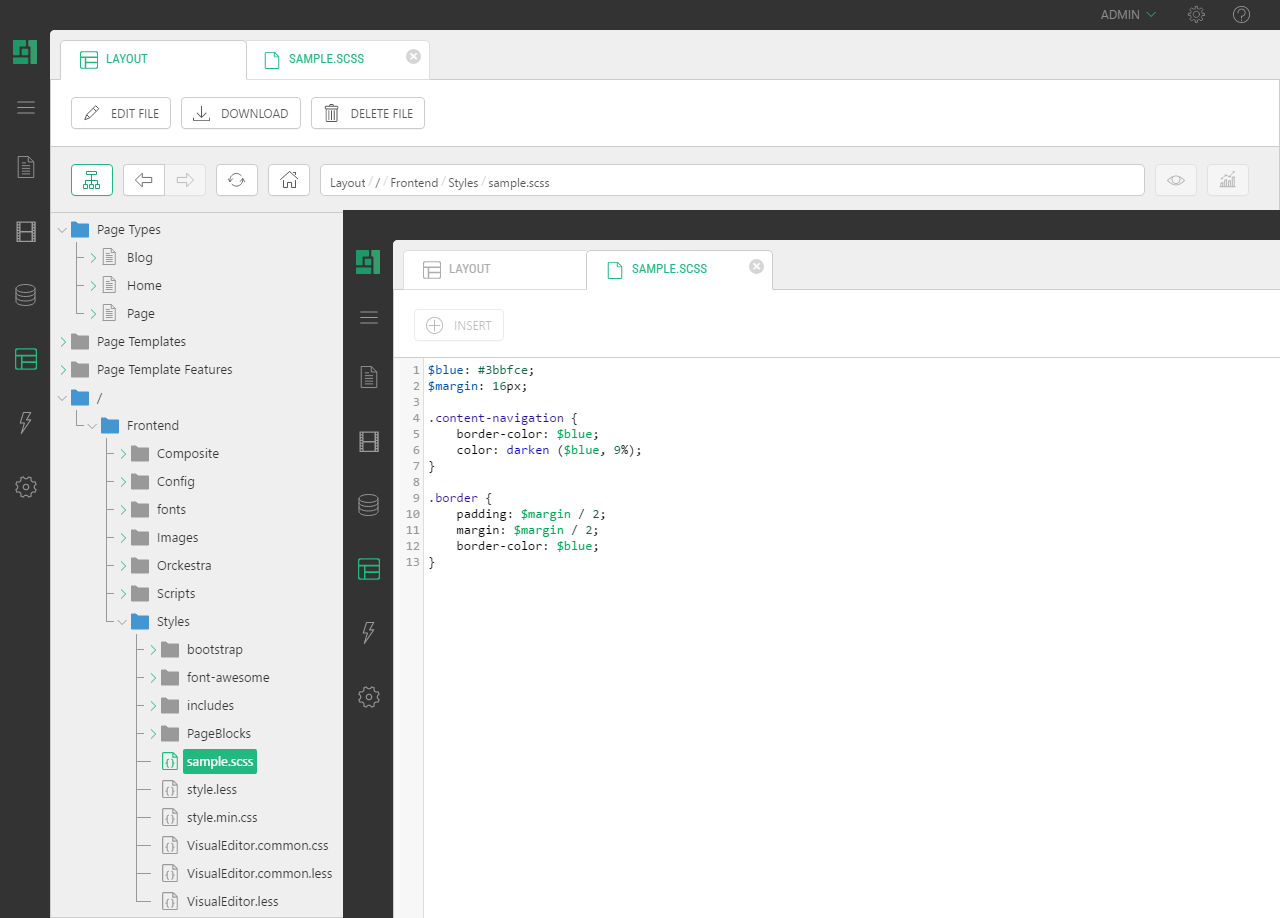Viewport: 1280px width, 918px height.
Task: Select style.min.css in the file tree
Action: (x=222, y=818)
